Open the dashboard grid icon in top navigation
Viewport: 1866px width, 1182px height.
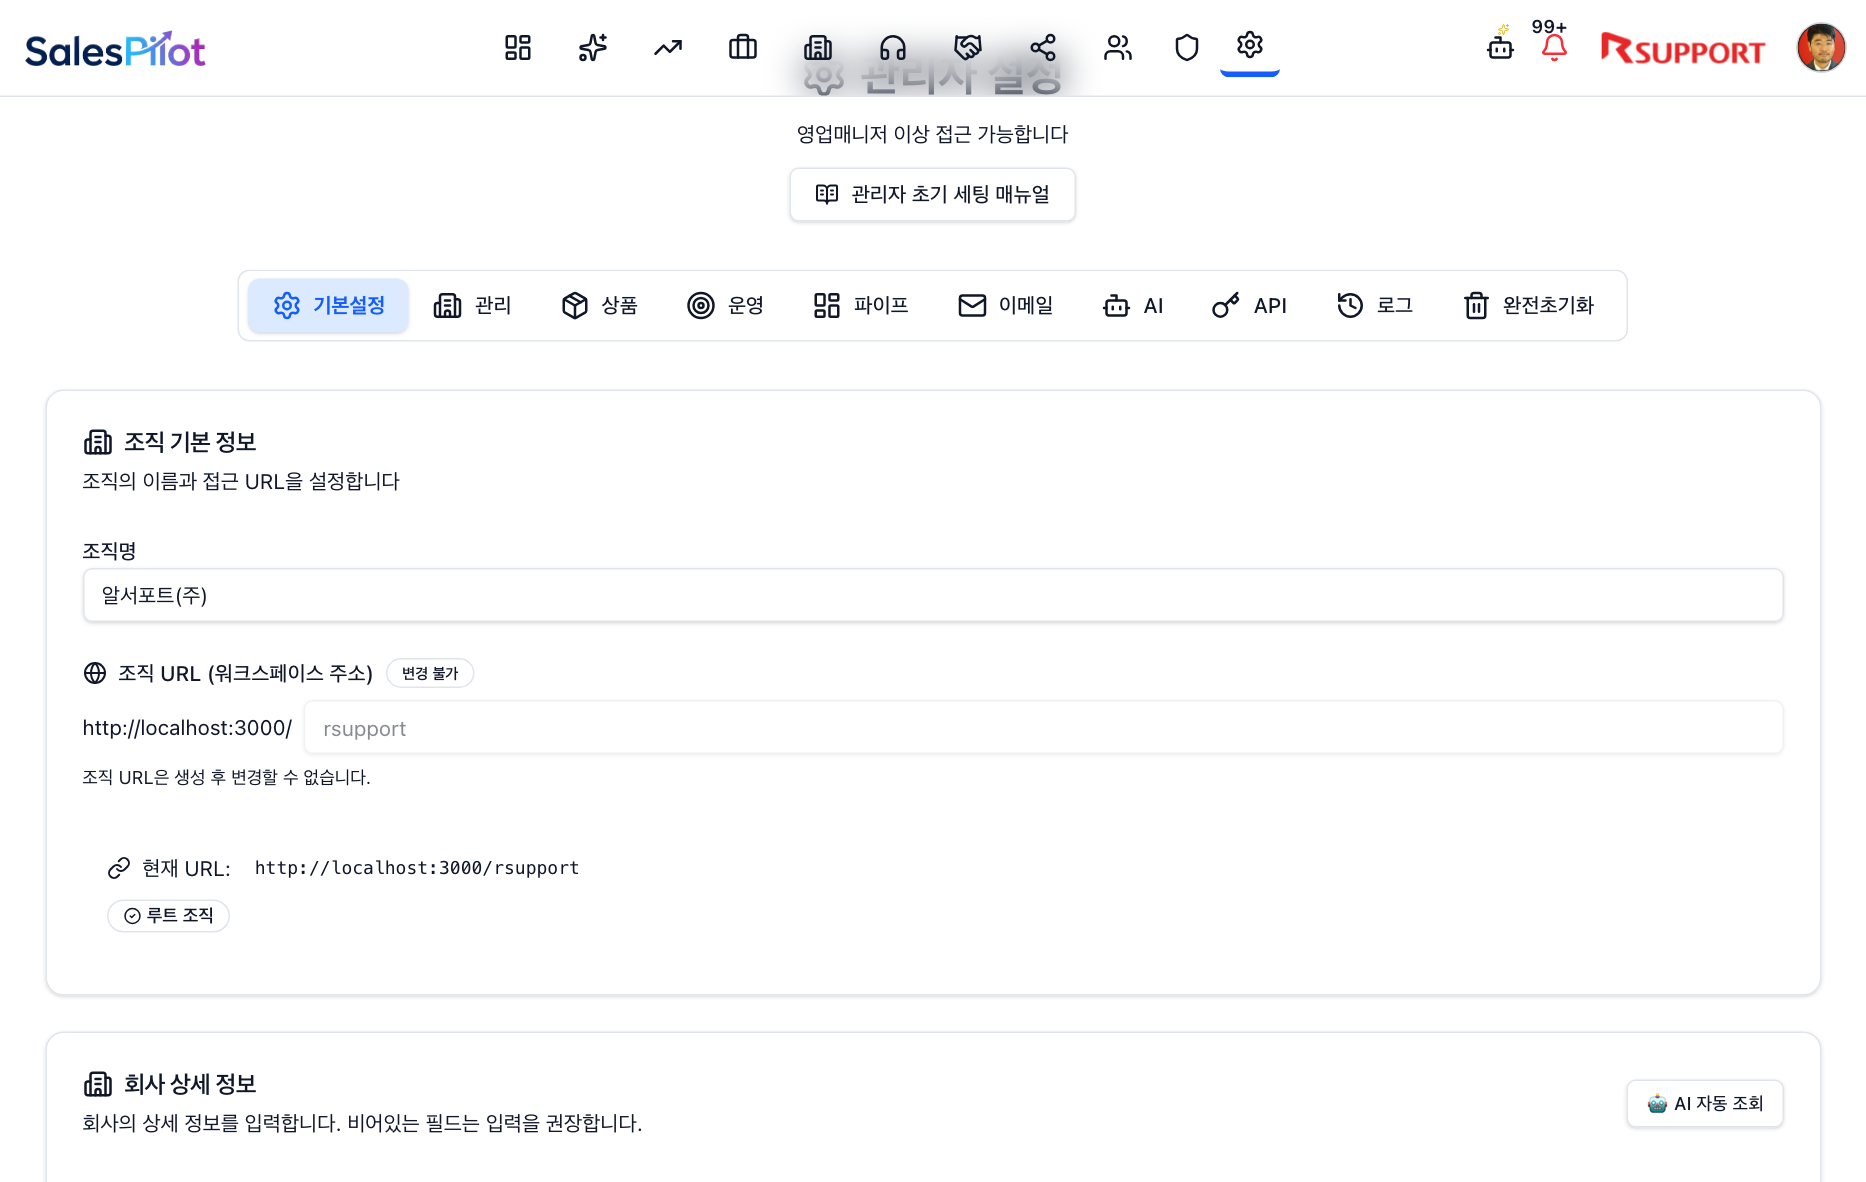(x=518, y=47)
